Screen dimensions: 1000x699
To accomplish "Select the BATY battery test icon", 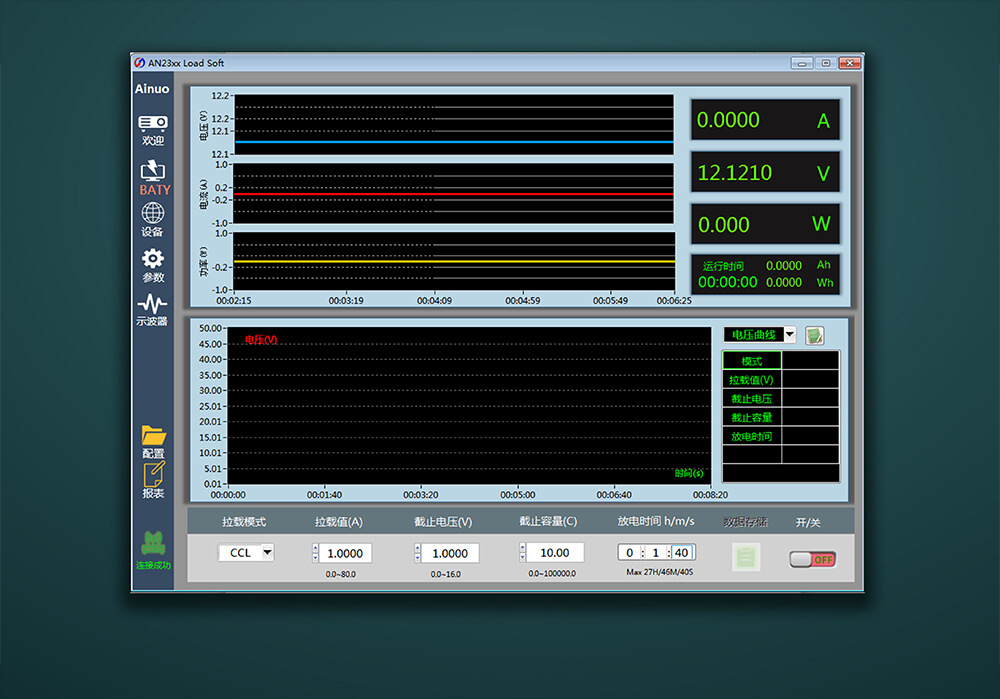I will (x=153, y=172).
